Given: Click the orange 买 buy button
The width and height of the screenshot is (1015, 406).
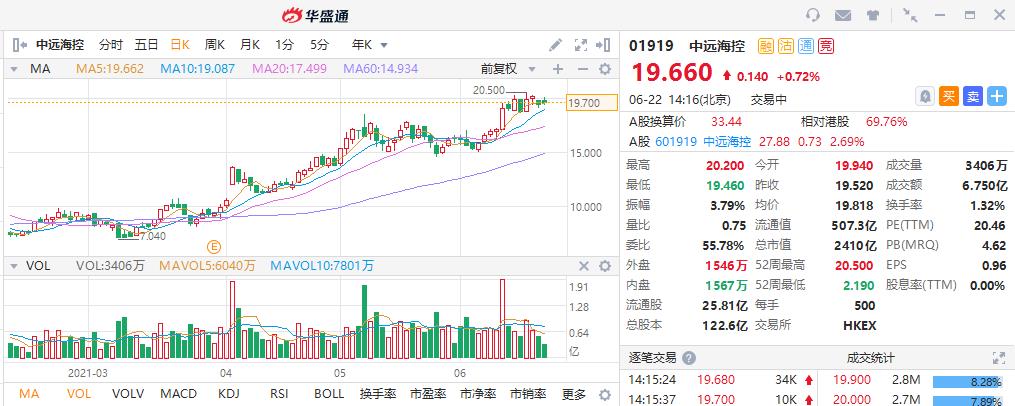Looking at the screenshot, I should 949,96.
